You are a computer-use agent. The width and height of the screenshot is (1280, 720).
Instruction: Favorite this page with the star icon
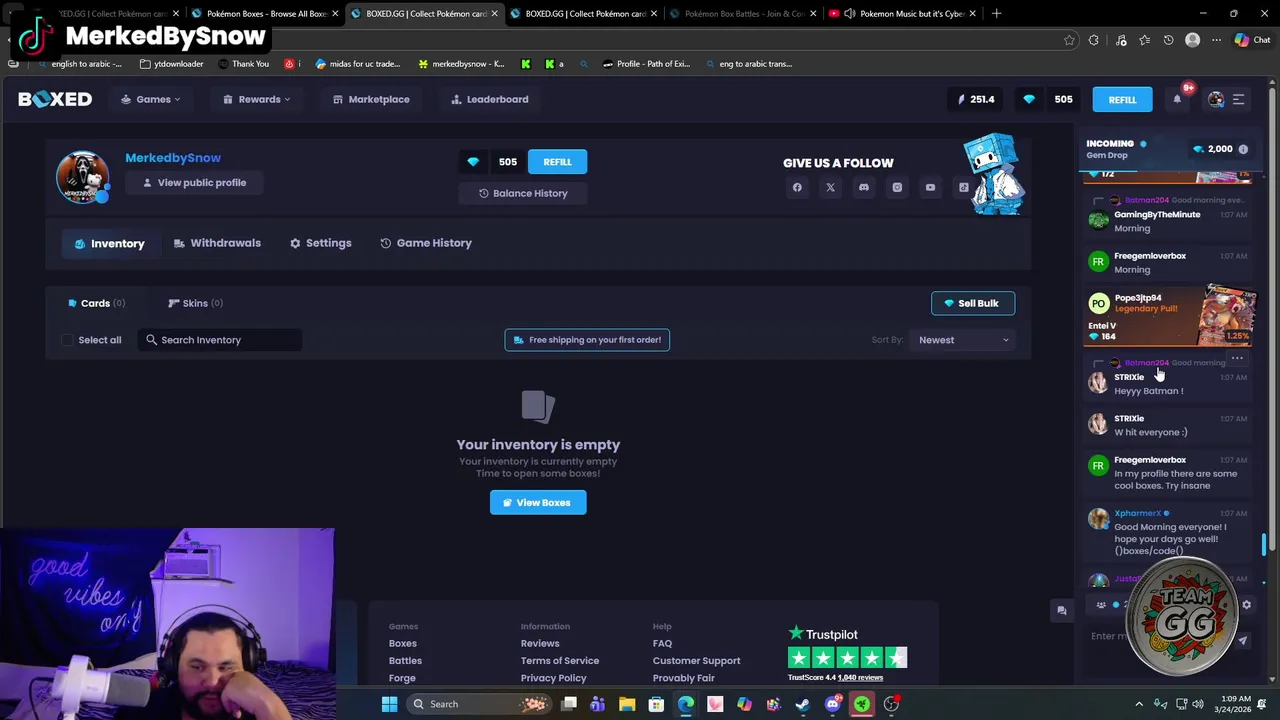click(1069, 40)
